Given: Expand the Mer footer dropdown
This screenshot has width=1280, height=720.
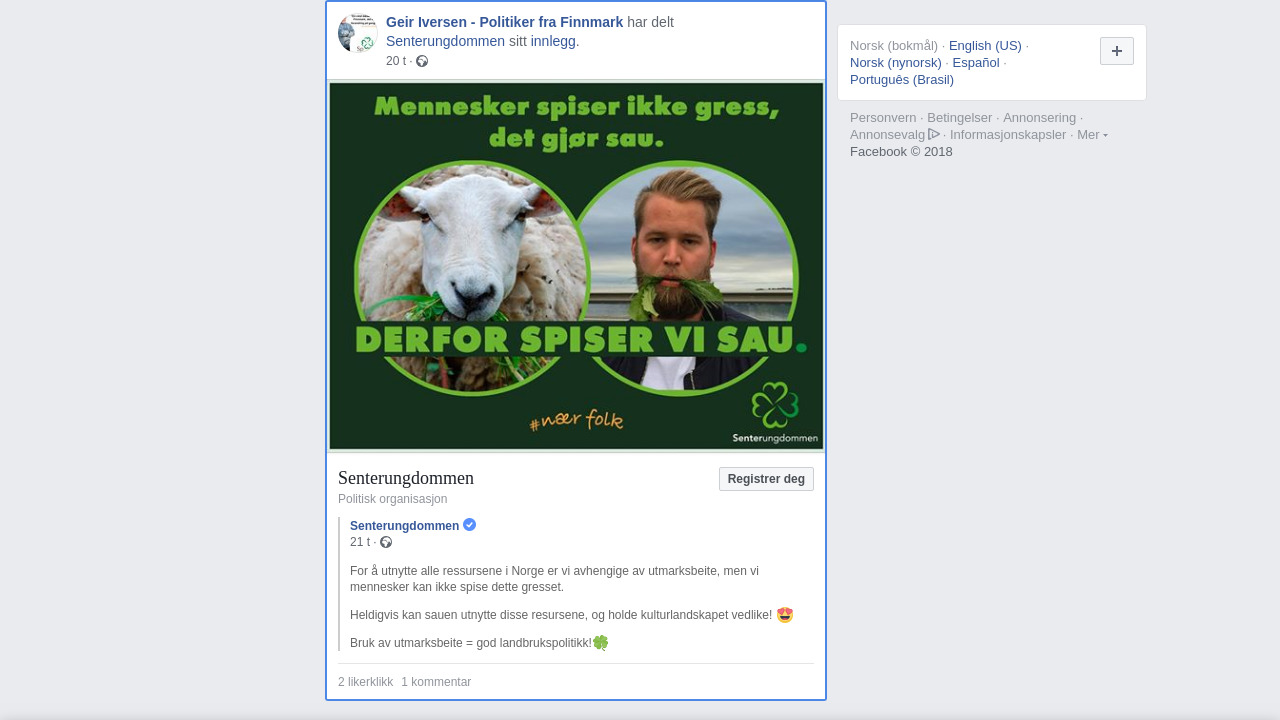Looking at the screenshot, I should tap(1092, 135).
